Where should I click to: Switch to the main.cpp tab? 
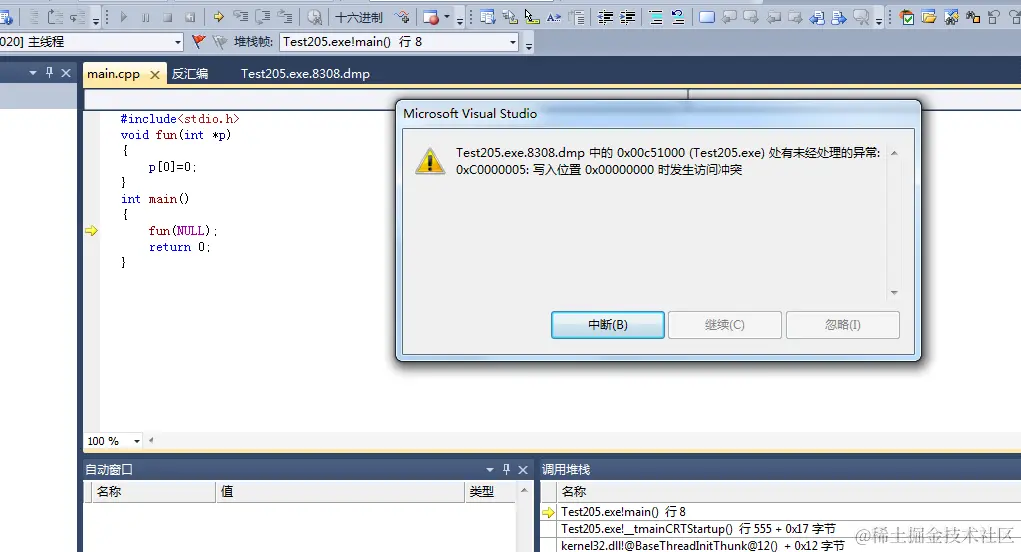[113, 74]
